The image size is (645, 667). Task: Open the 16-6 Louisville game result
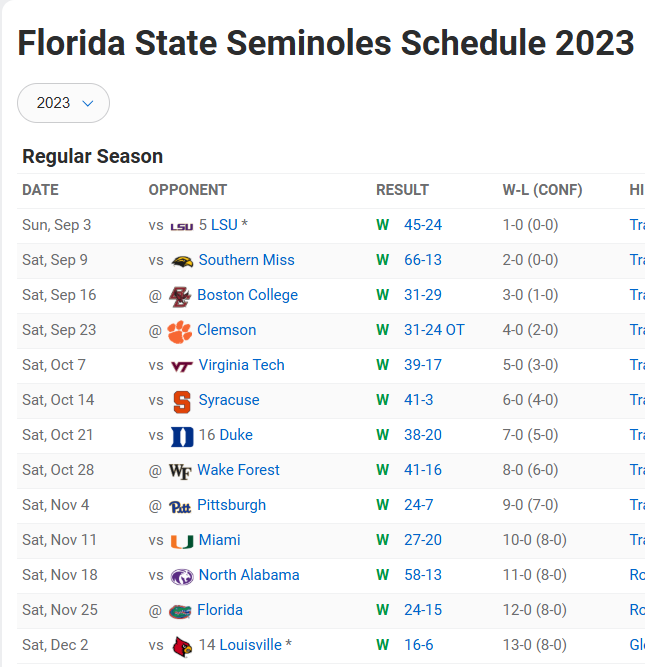pyautogui.click(x=419, y=645)
